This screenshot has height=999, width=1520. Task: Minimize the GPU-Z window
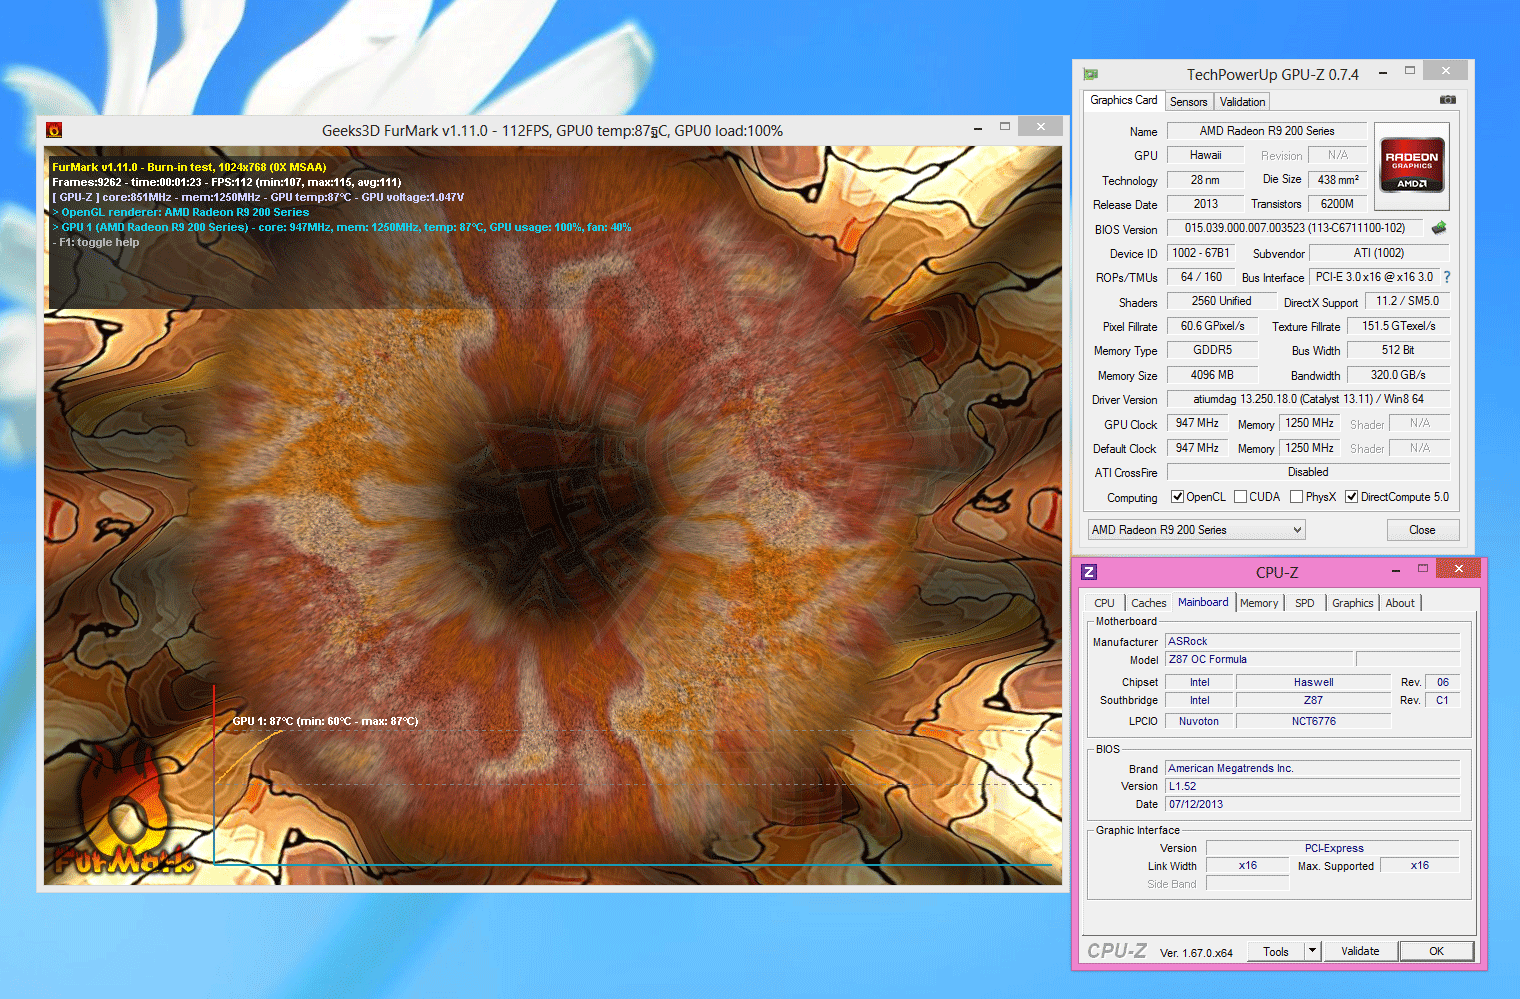(1383, 73)
